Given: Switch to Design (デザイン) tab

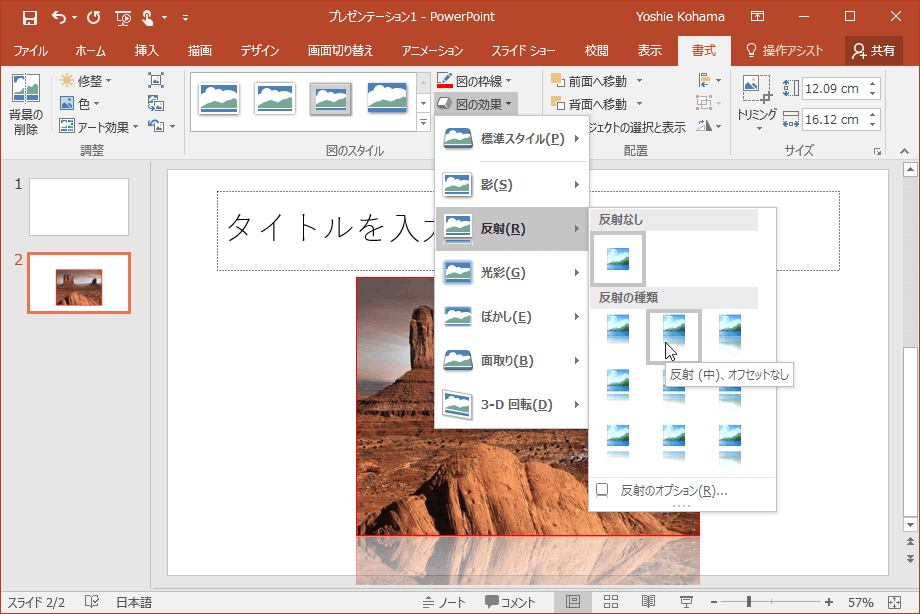Looking at the screenshot, I should [x=259, y=50].
